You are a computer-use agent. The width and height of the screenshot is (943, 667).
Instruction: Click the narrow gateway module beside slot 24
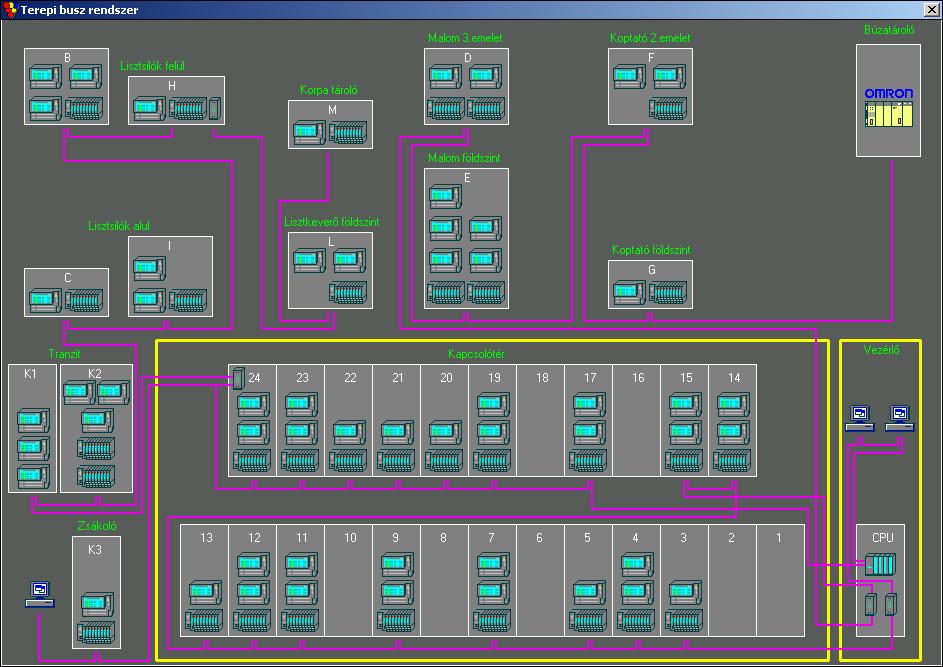click(x=238, y=379)
